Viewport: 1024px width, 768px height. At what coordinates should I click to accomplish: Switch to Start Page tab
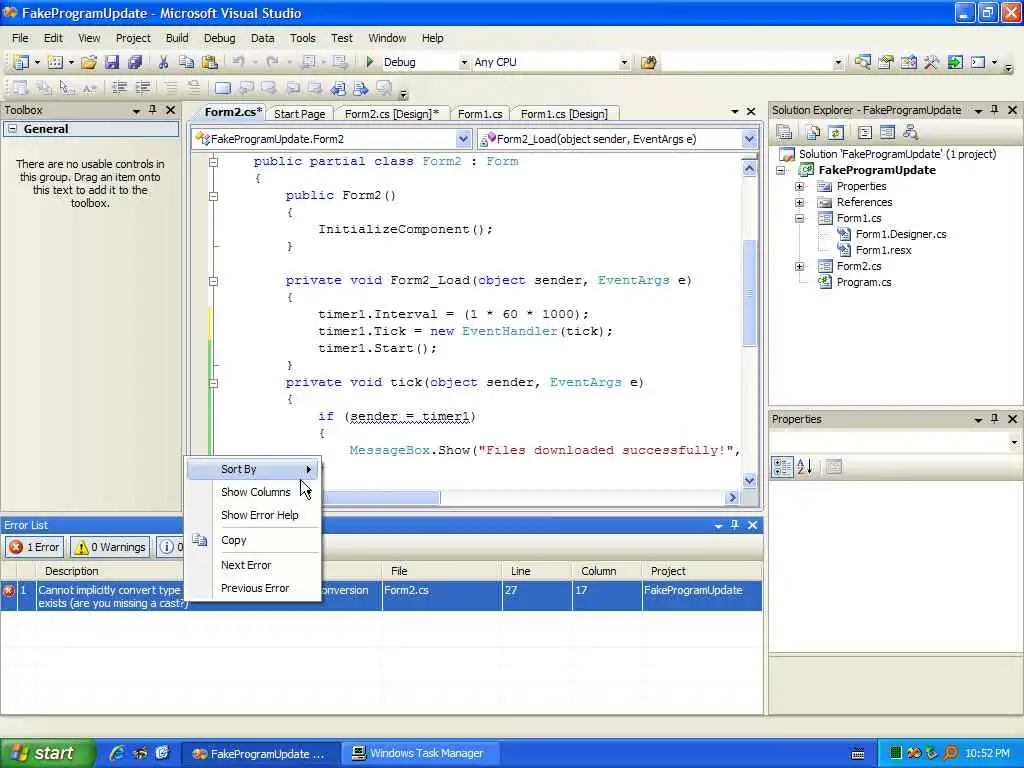[x=300, y=114]
